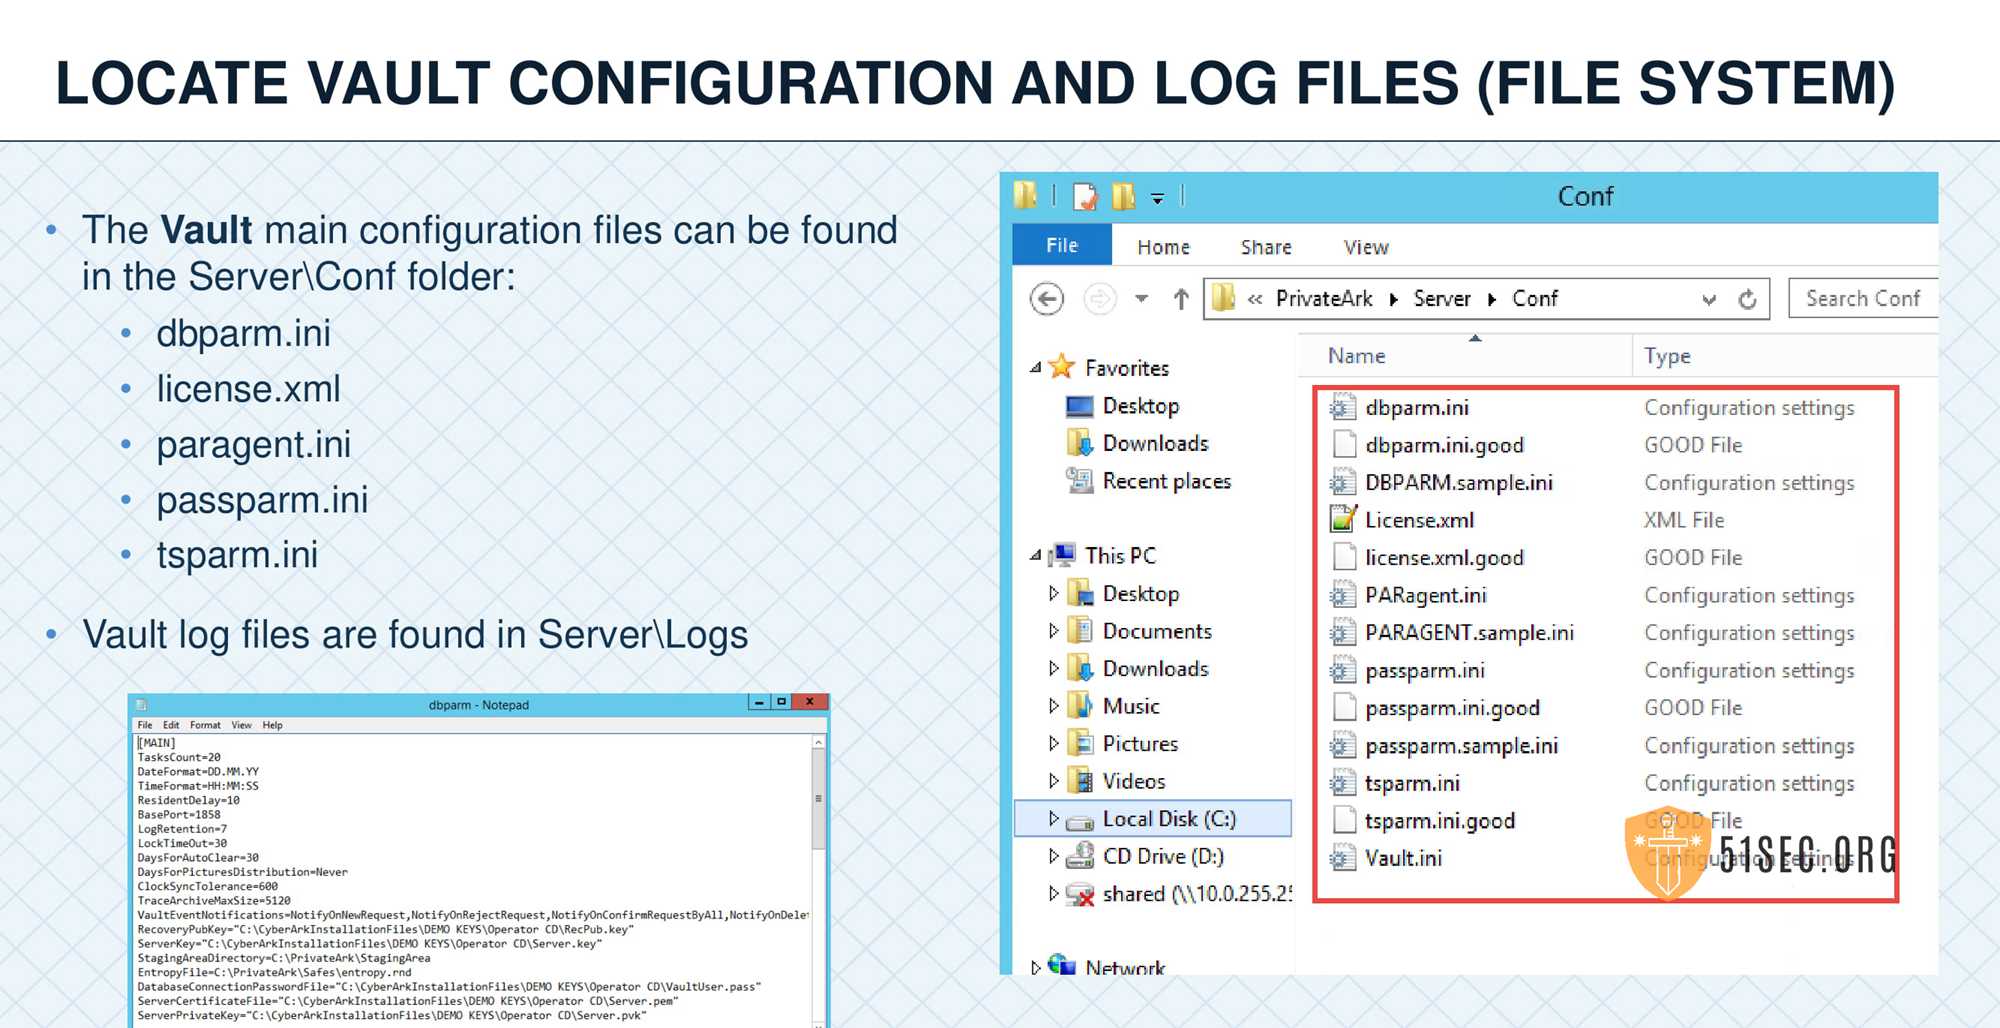The width and height of the screenshot is (2000, 1028).
Task: Select Desktop under Favorites
Action: 1141,406
